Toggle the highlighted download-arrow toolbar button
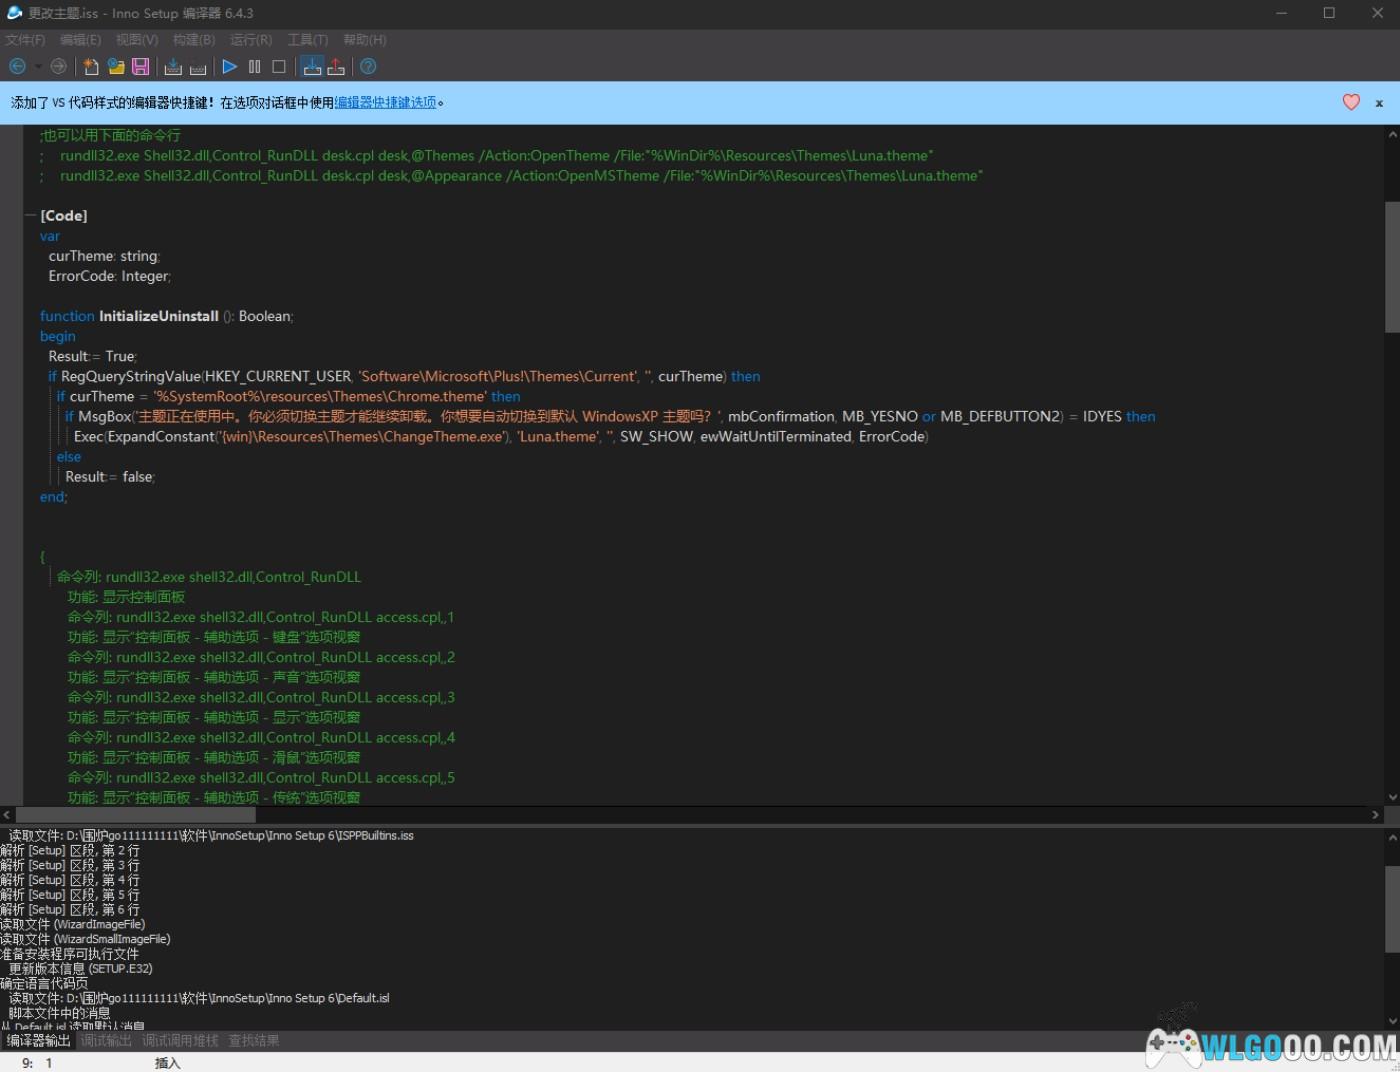This screenshot has height=1072, width=1400. point(312,67)
